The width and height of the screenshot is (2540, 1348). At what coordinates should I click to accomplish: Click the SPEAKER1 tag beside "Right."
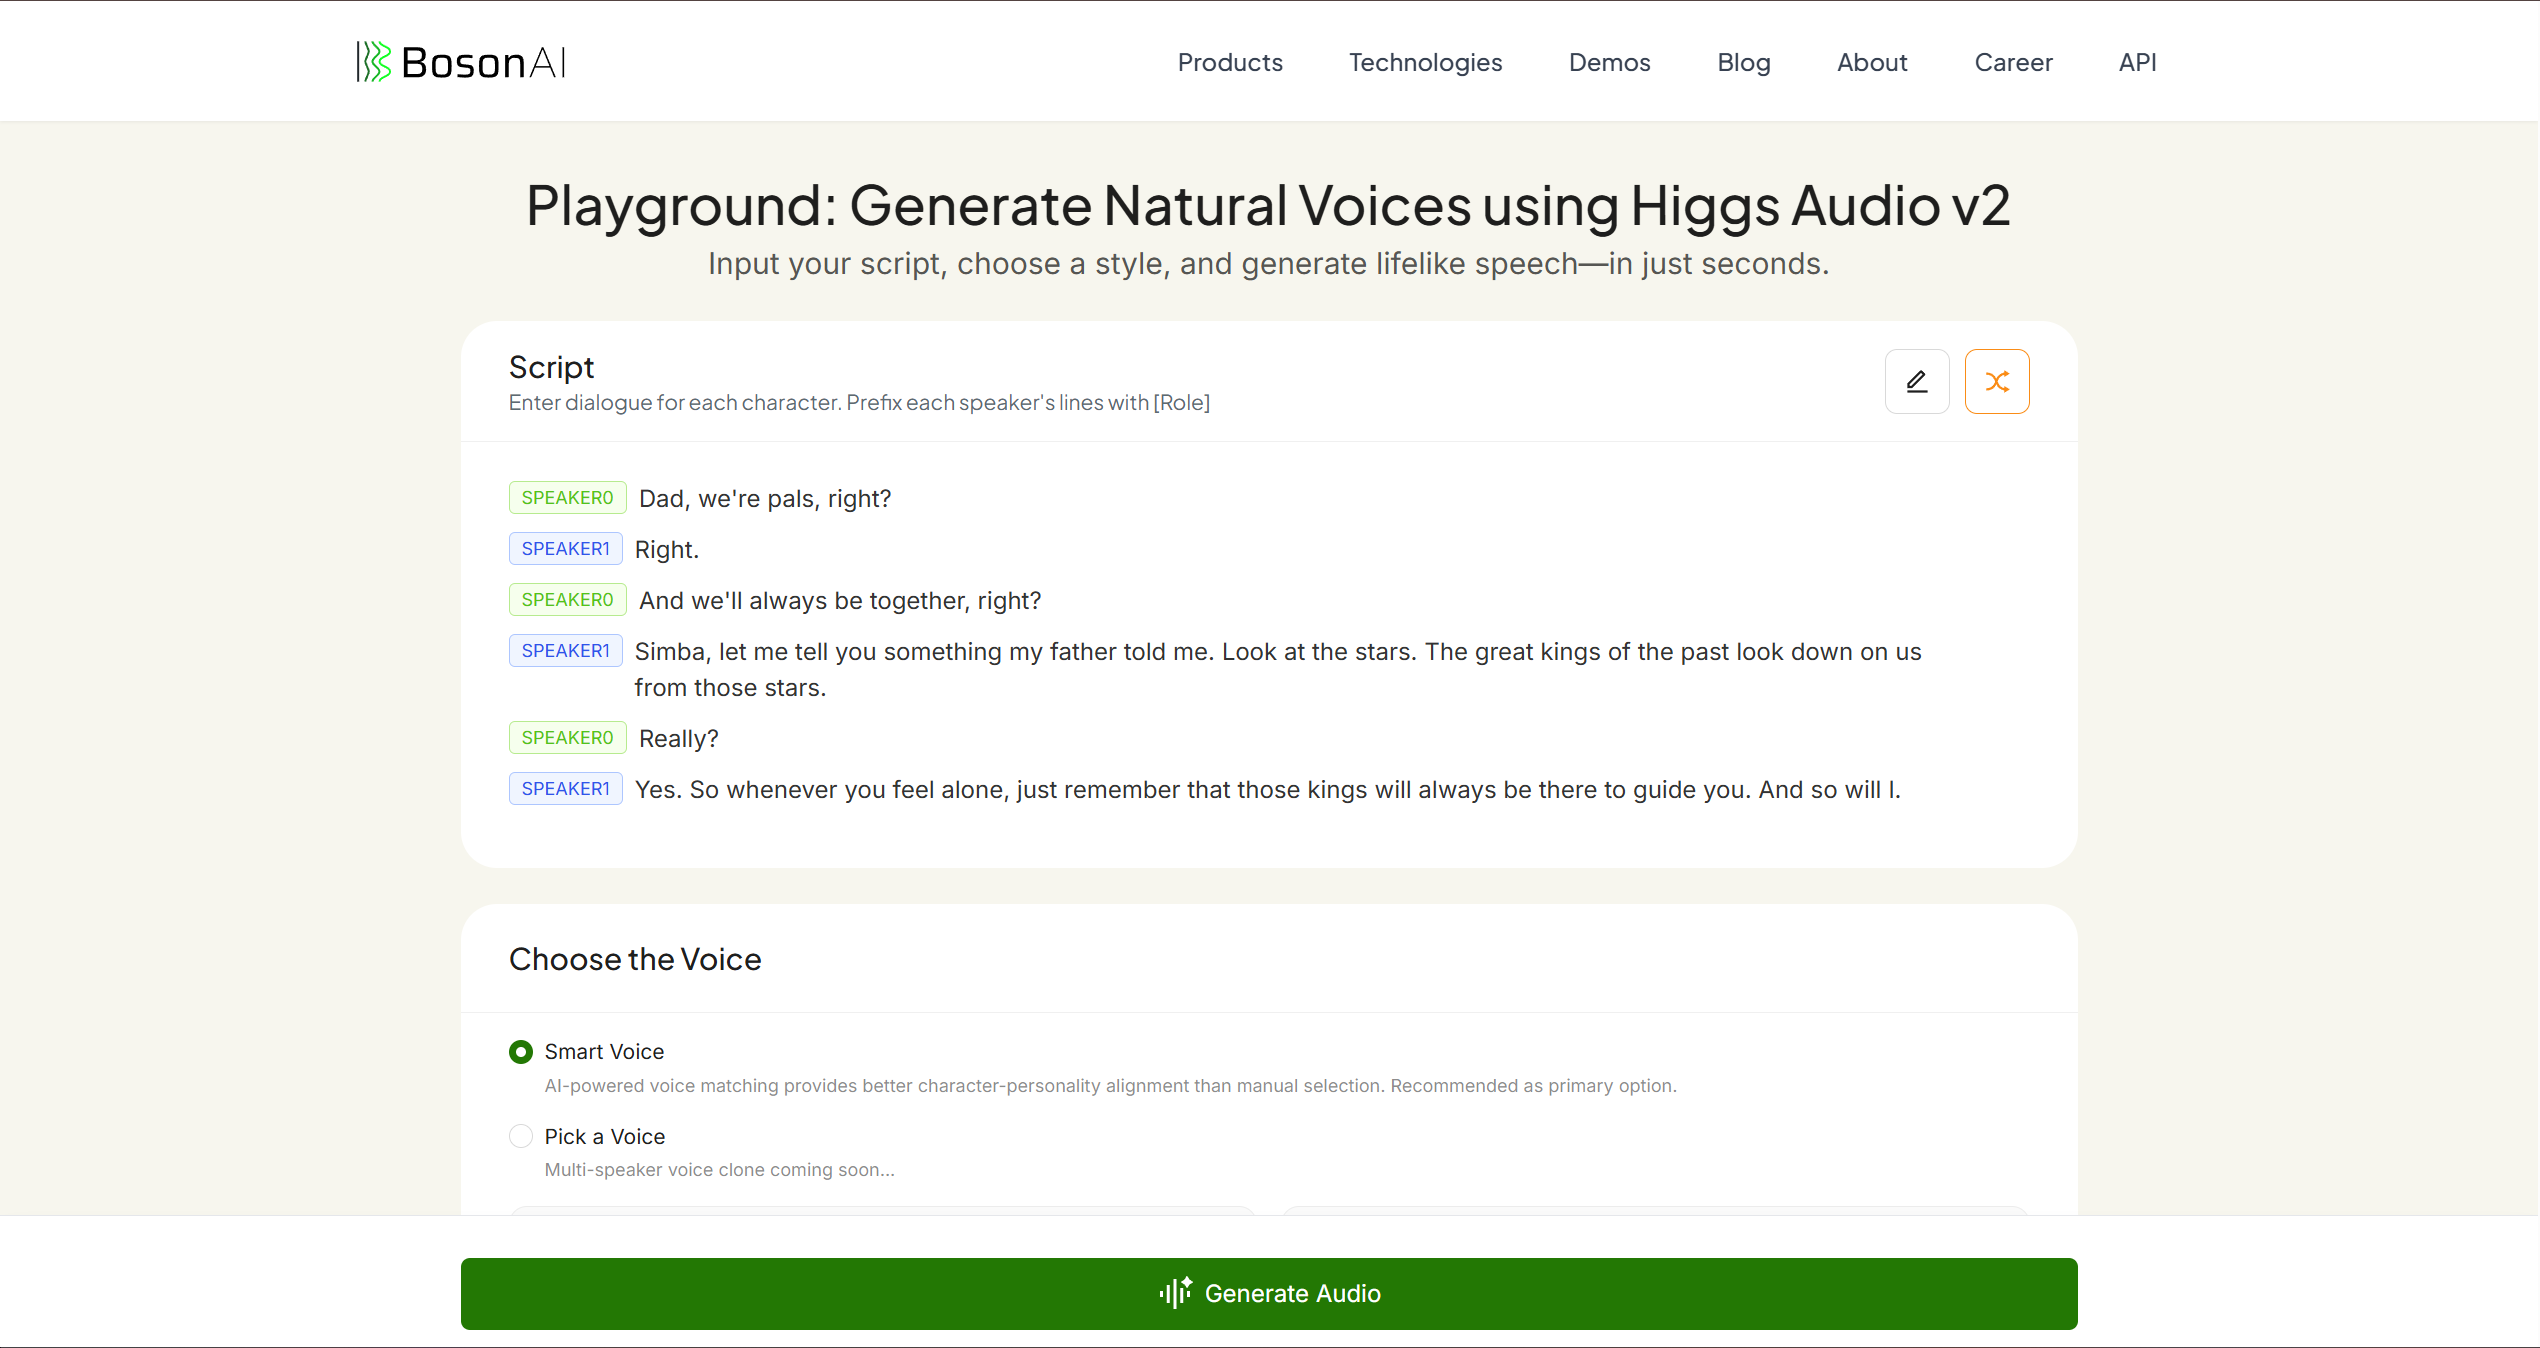[x=565, y=549]
